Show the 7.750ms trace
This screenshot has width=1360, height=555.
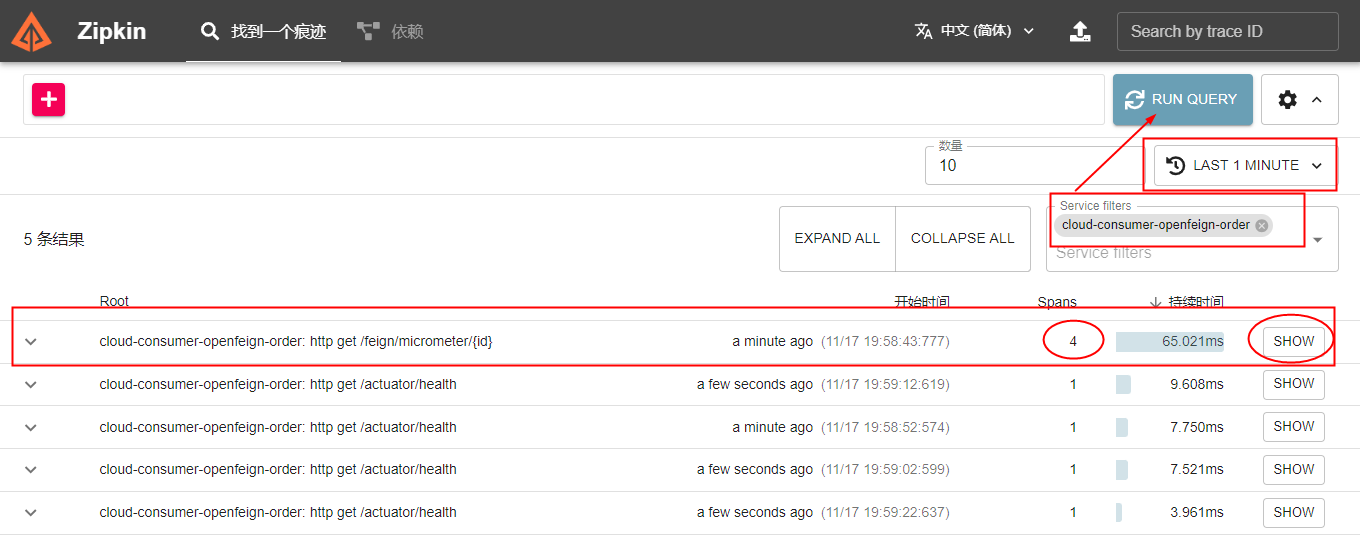(x=1294, y=427)
